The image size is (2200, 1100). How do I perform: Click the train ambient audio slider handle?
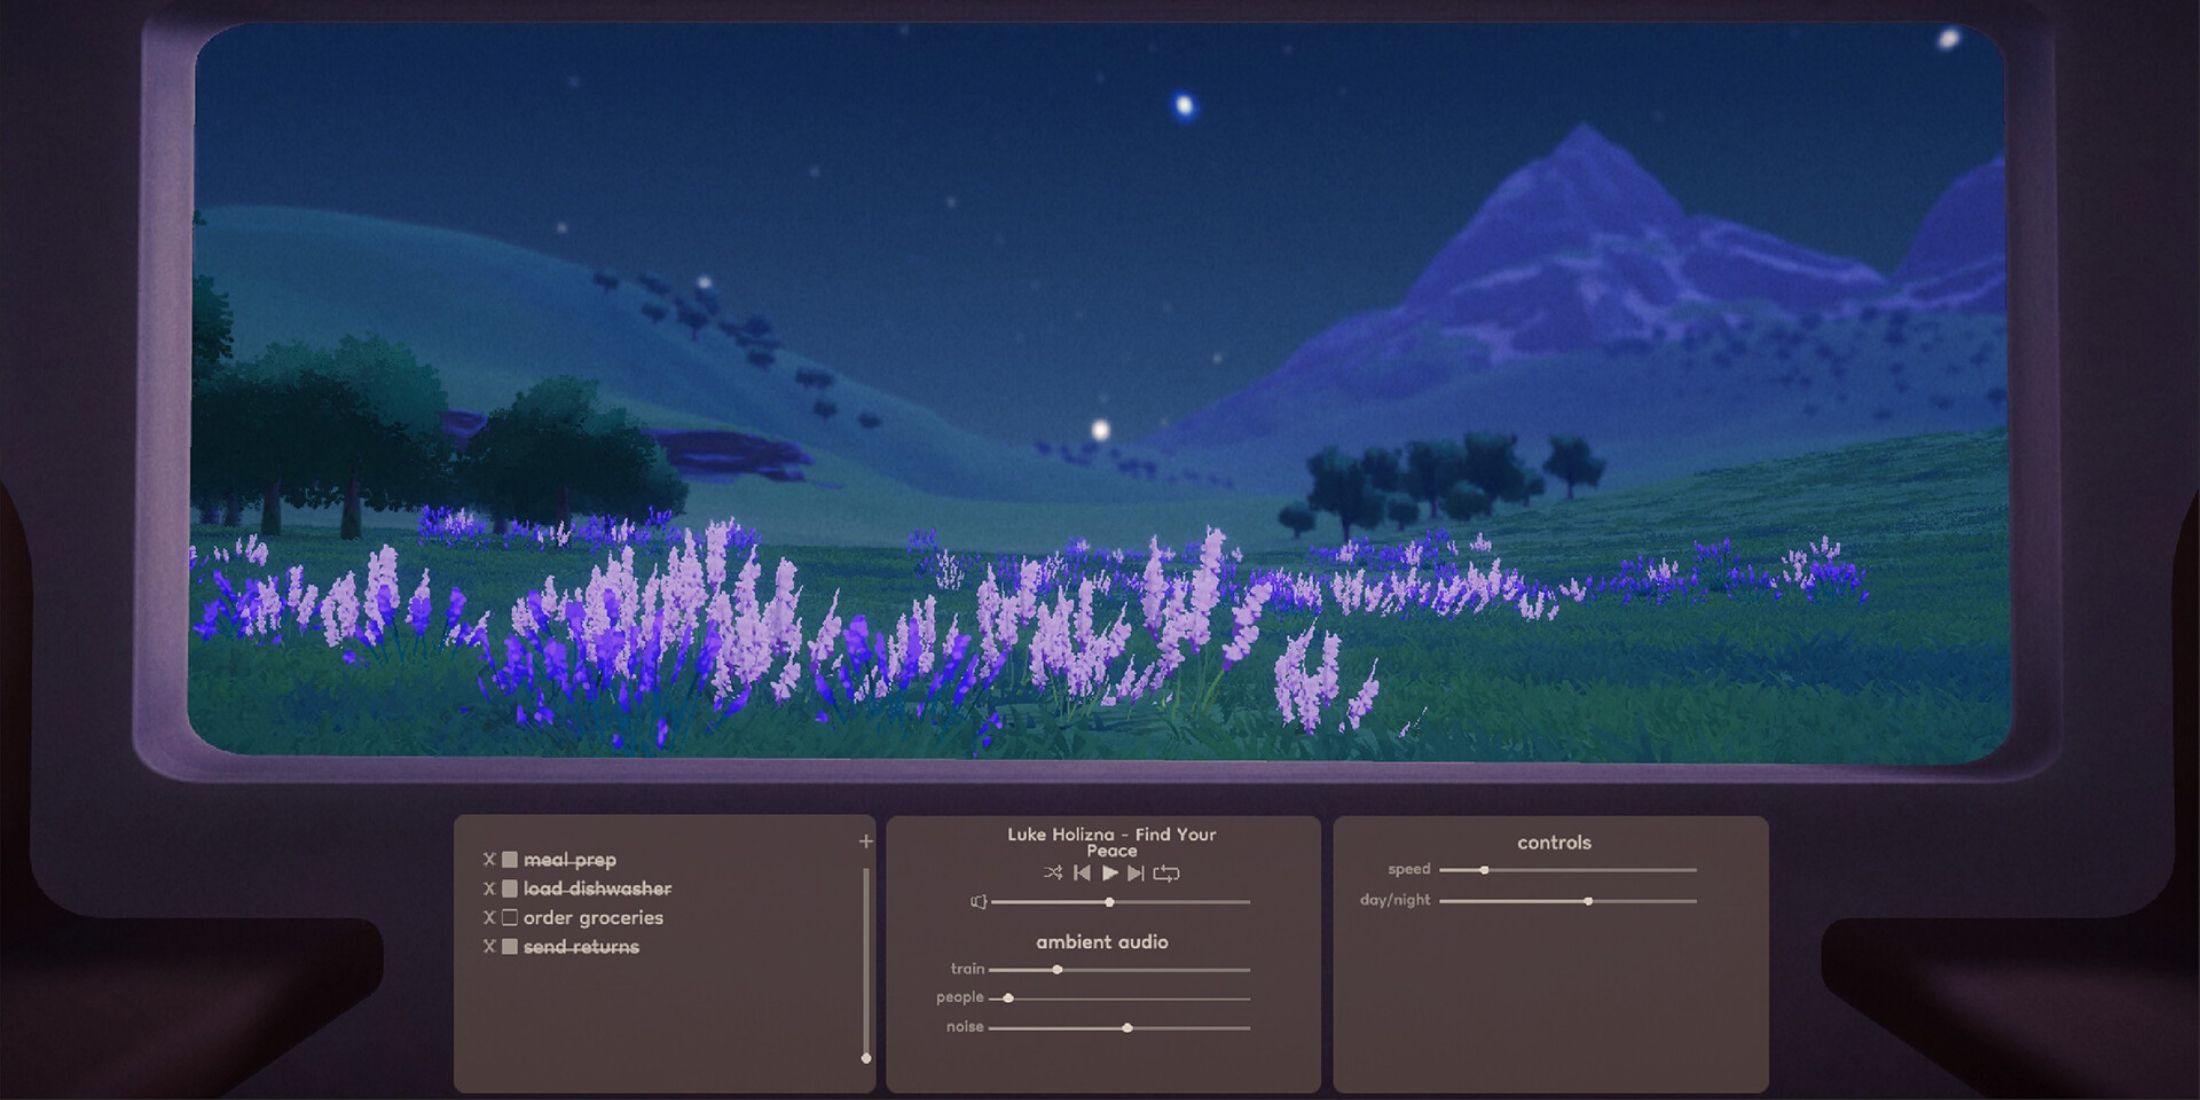1057,969
